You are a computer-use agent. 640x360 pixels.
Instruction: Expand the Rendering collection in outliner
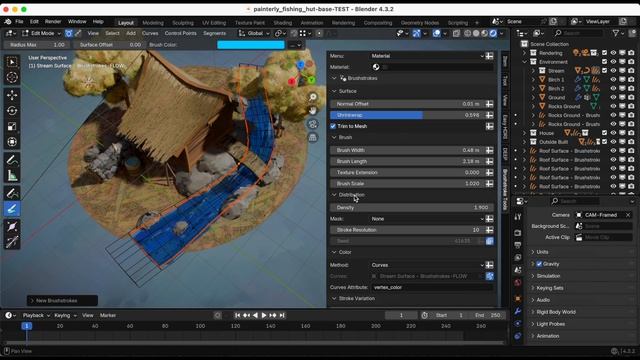524,53
